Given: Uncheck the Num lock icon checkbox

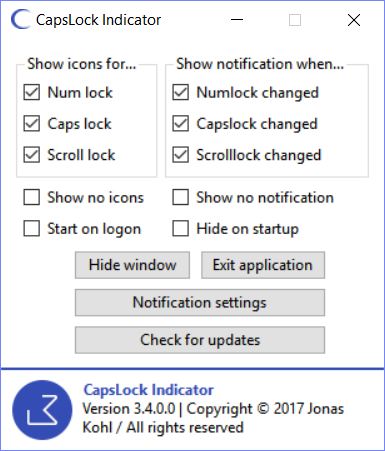Looking at the screenshot, I should 32,92.
